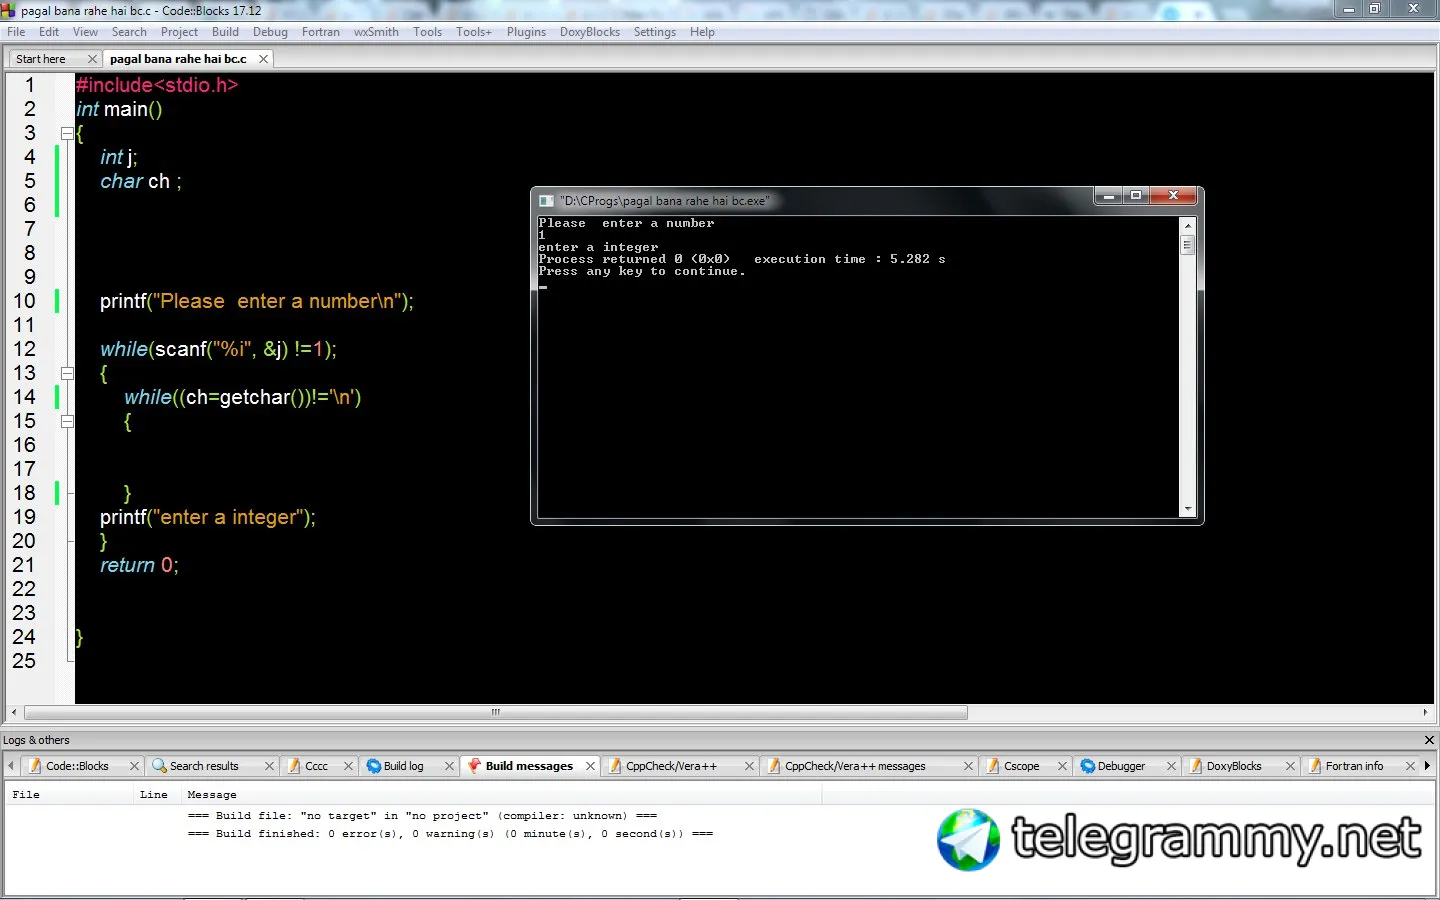The image size is (1440, 900).
Task: Switch to the Cccc log tab
Action: tap(316, 766)
